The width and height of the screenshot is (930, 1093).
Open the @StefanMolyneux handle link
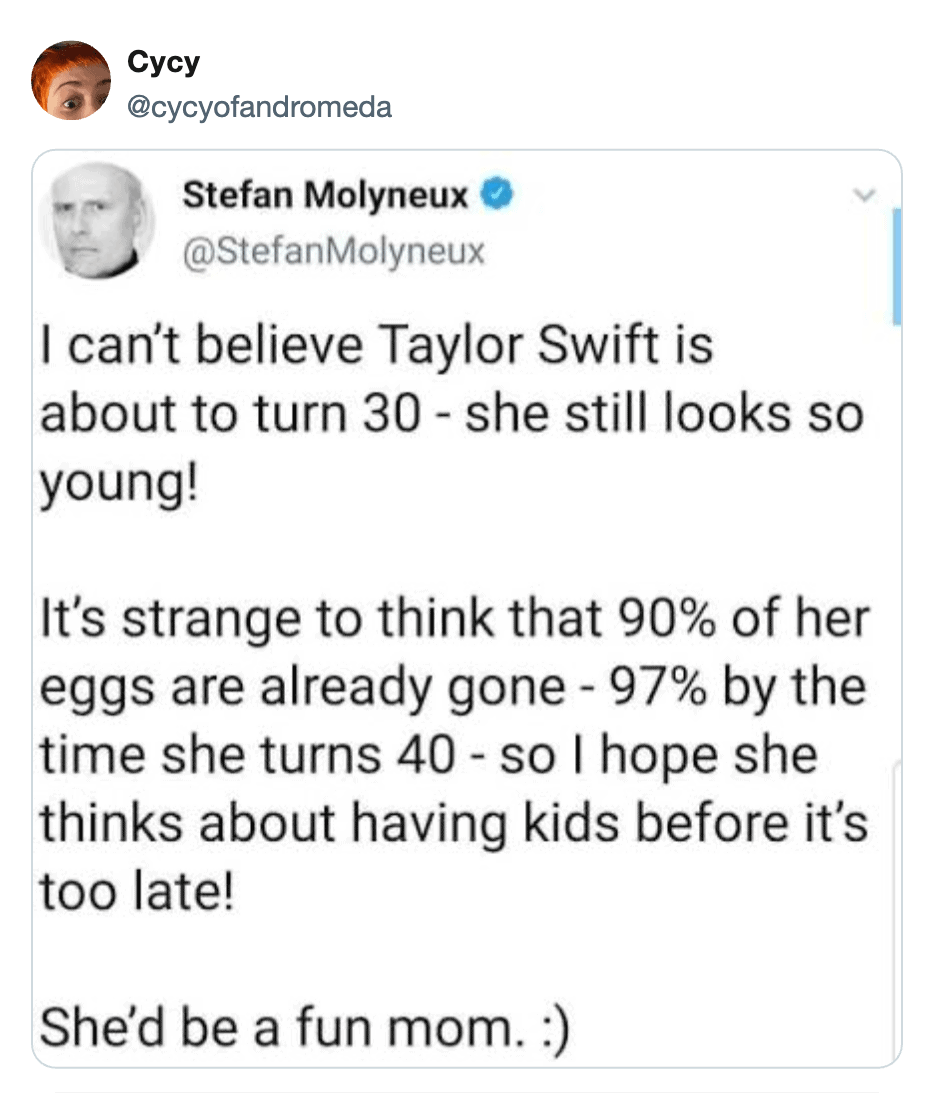pos(333,250)
